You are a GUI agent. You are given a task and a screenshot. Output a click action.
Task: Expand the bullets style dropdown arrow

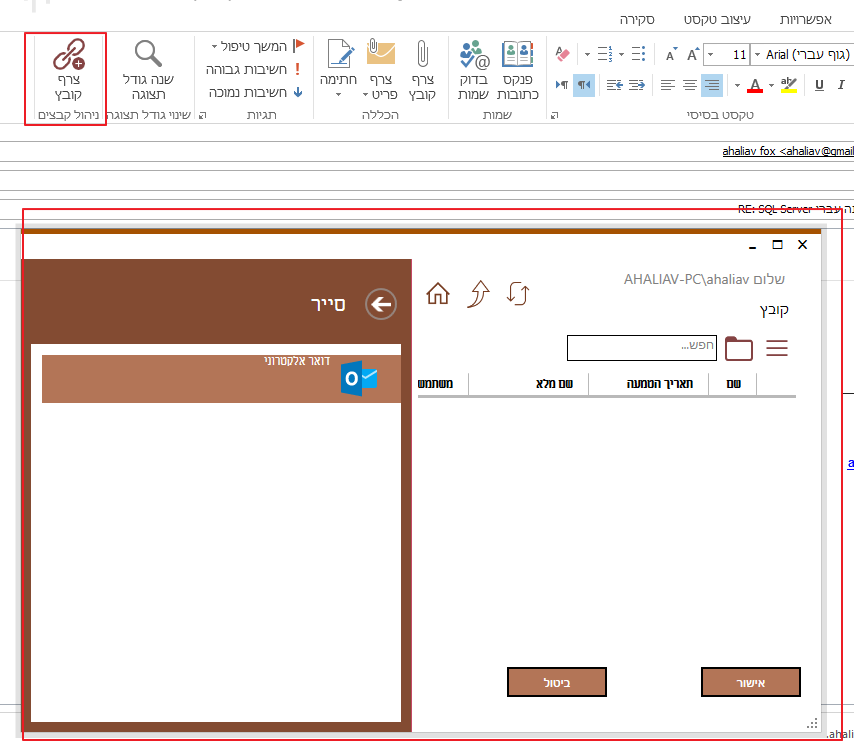[x=621, y=54]
